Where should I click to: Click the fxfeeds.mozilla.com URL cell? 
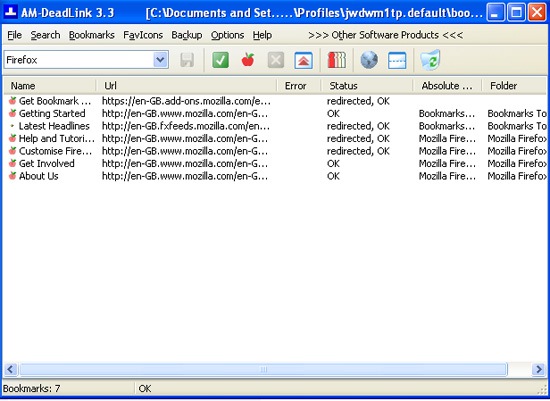pos(186,126)
